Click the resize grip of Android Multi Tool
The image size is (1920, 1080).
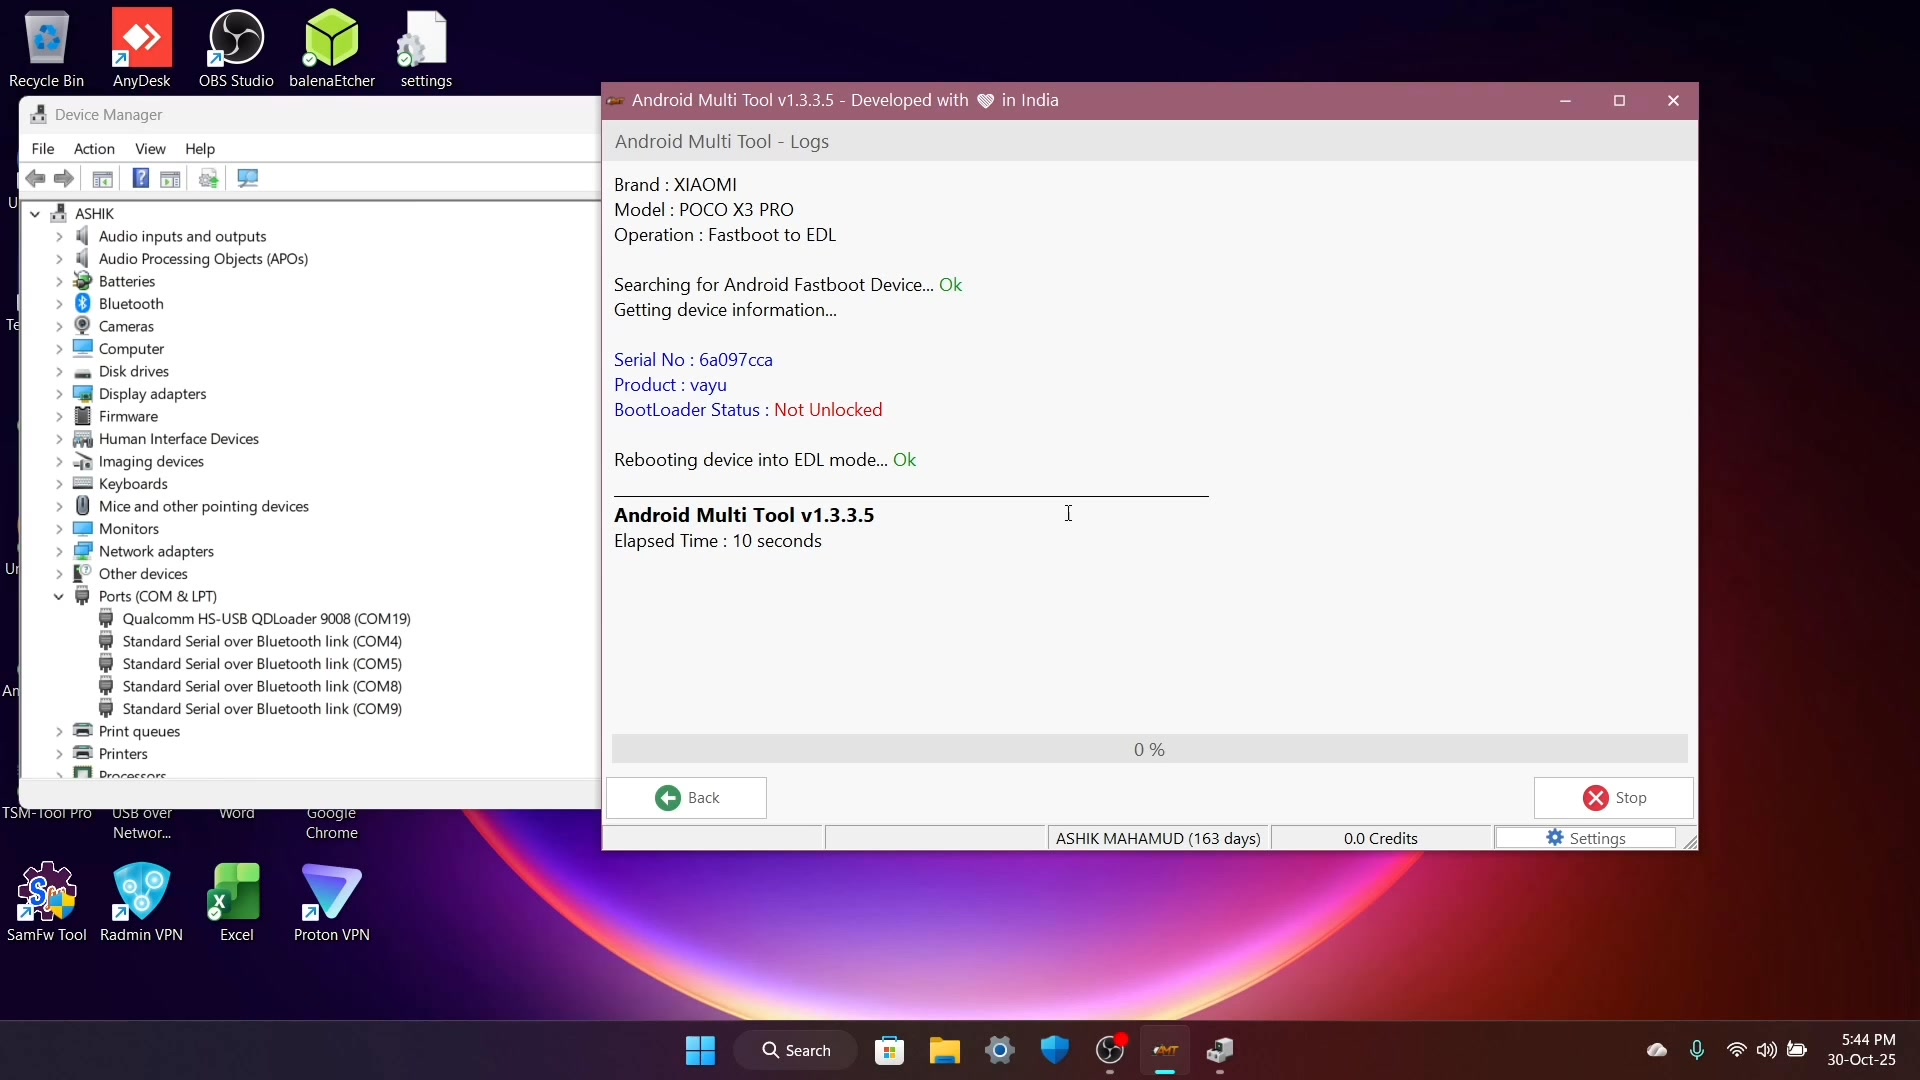tap(1690, 842)
